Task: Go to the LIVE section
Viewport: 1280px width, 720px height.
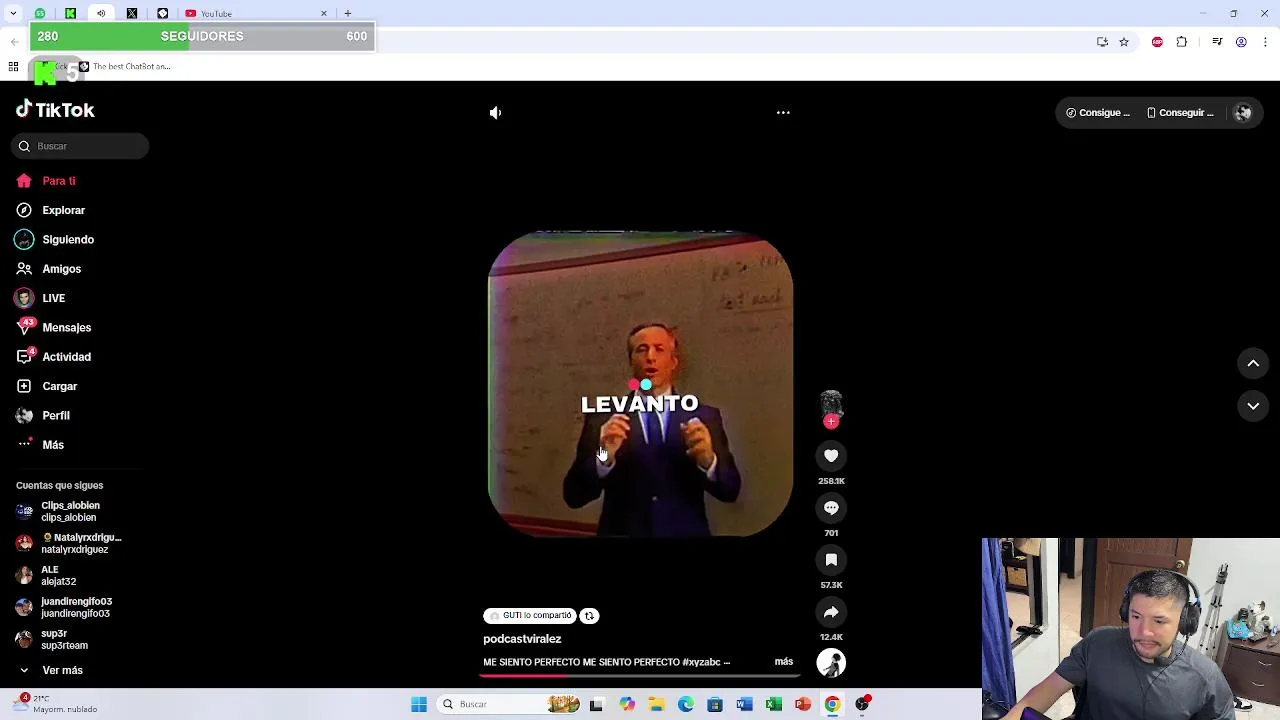Action: pos(40,298)
